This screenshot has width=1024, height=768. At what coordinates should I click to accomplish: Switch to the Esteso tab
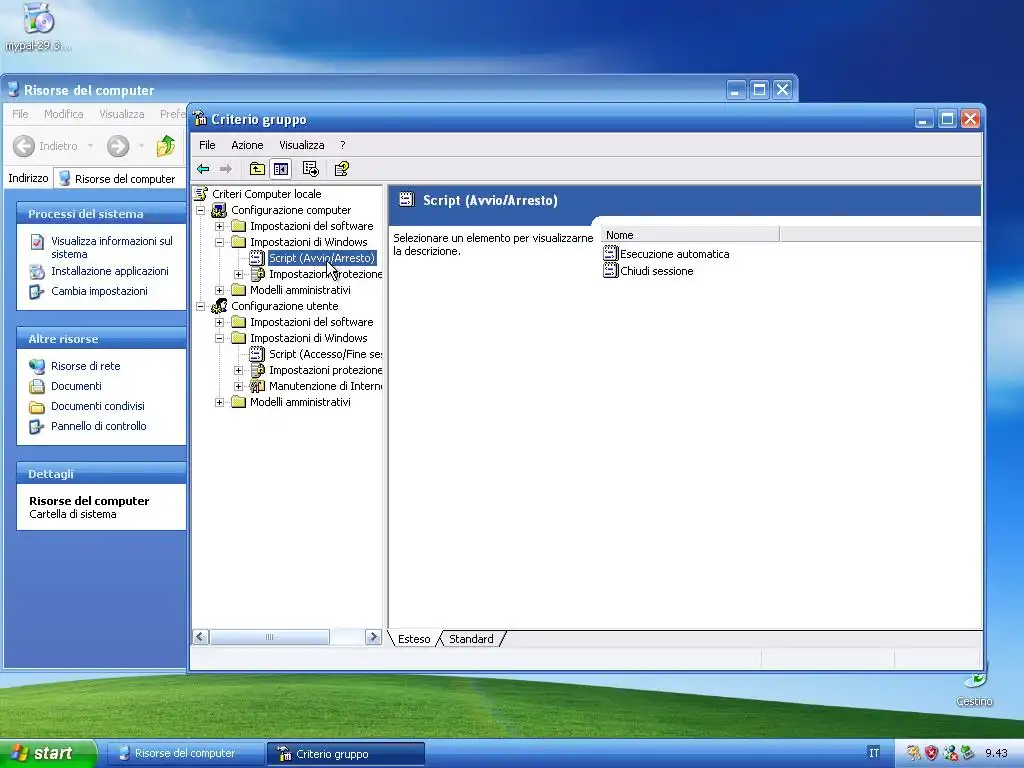tap(414, 639)
